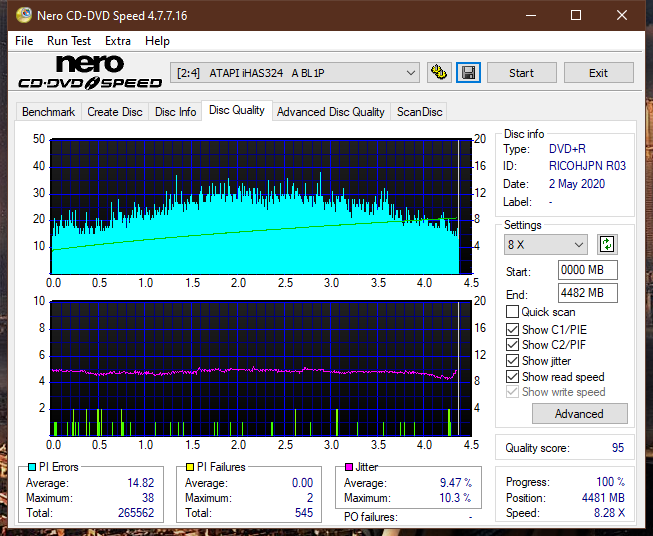The width and height of the screenshot is (653, 536).
Task: Click the Show write speed checkbox
Action: pos(512,392)
